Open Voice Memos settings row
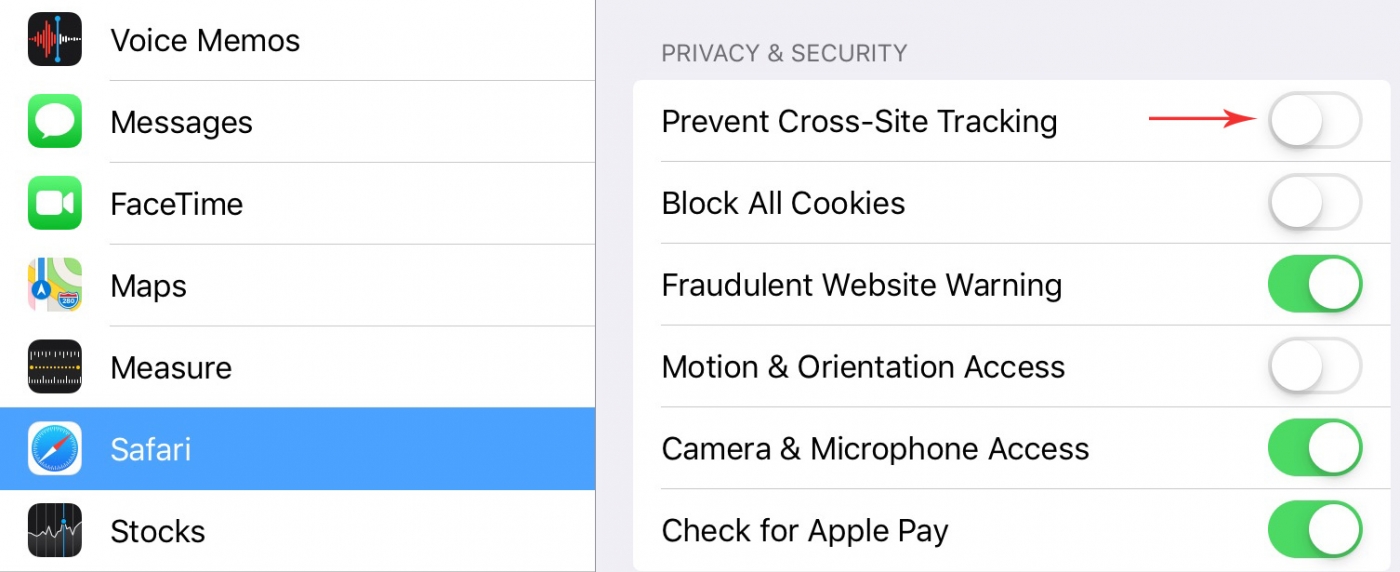Viewport: 1400px width, 572px height. [298, 40]
